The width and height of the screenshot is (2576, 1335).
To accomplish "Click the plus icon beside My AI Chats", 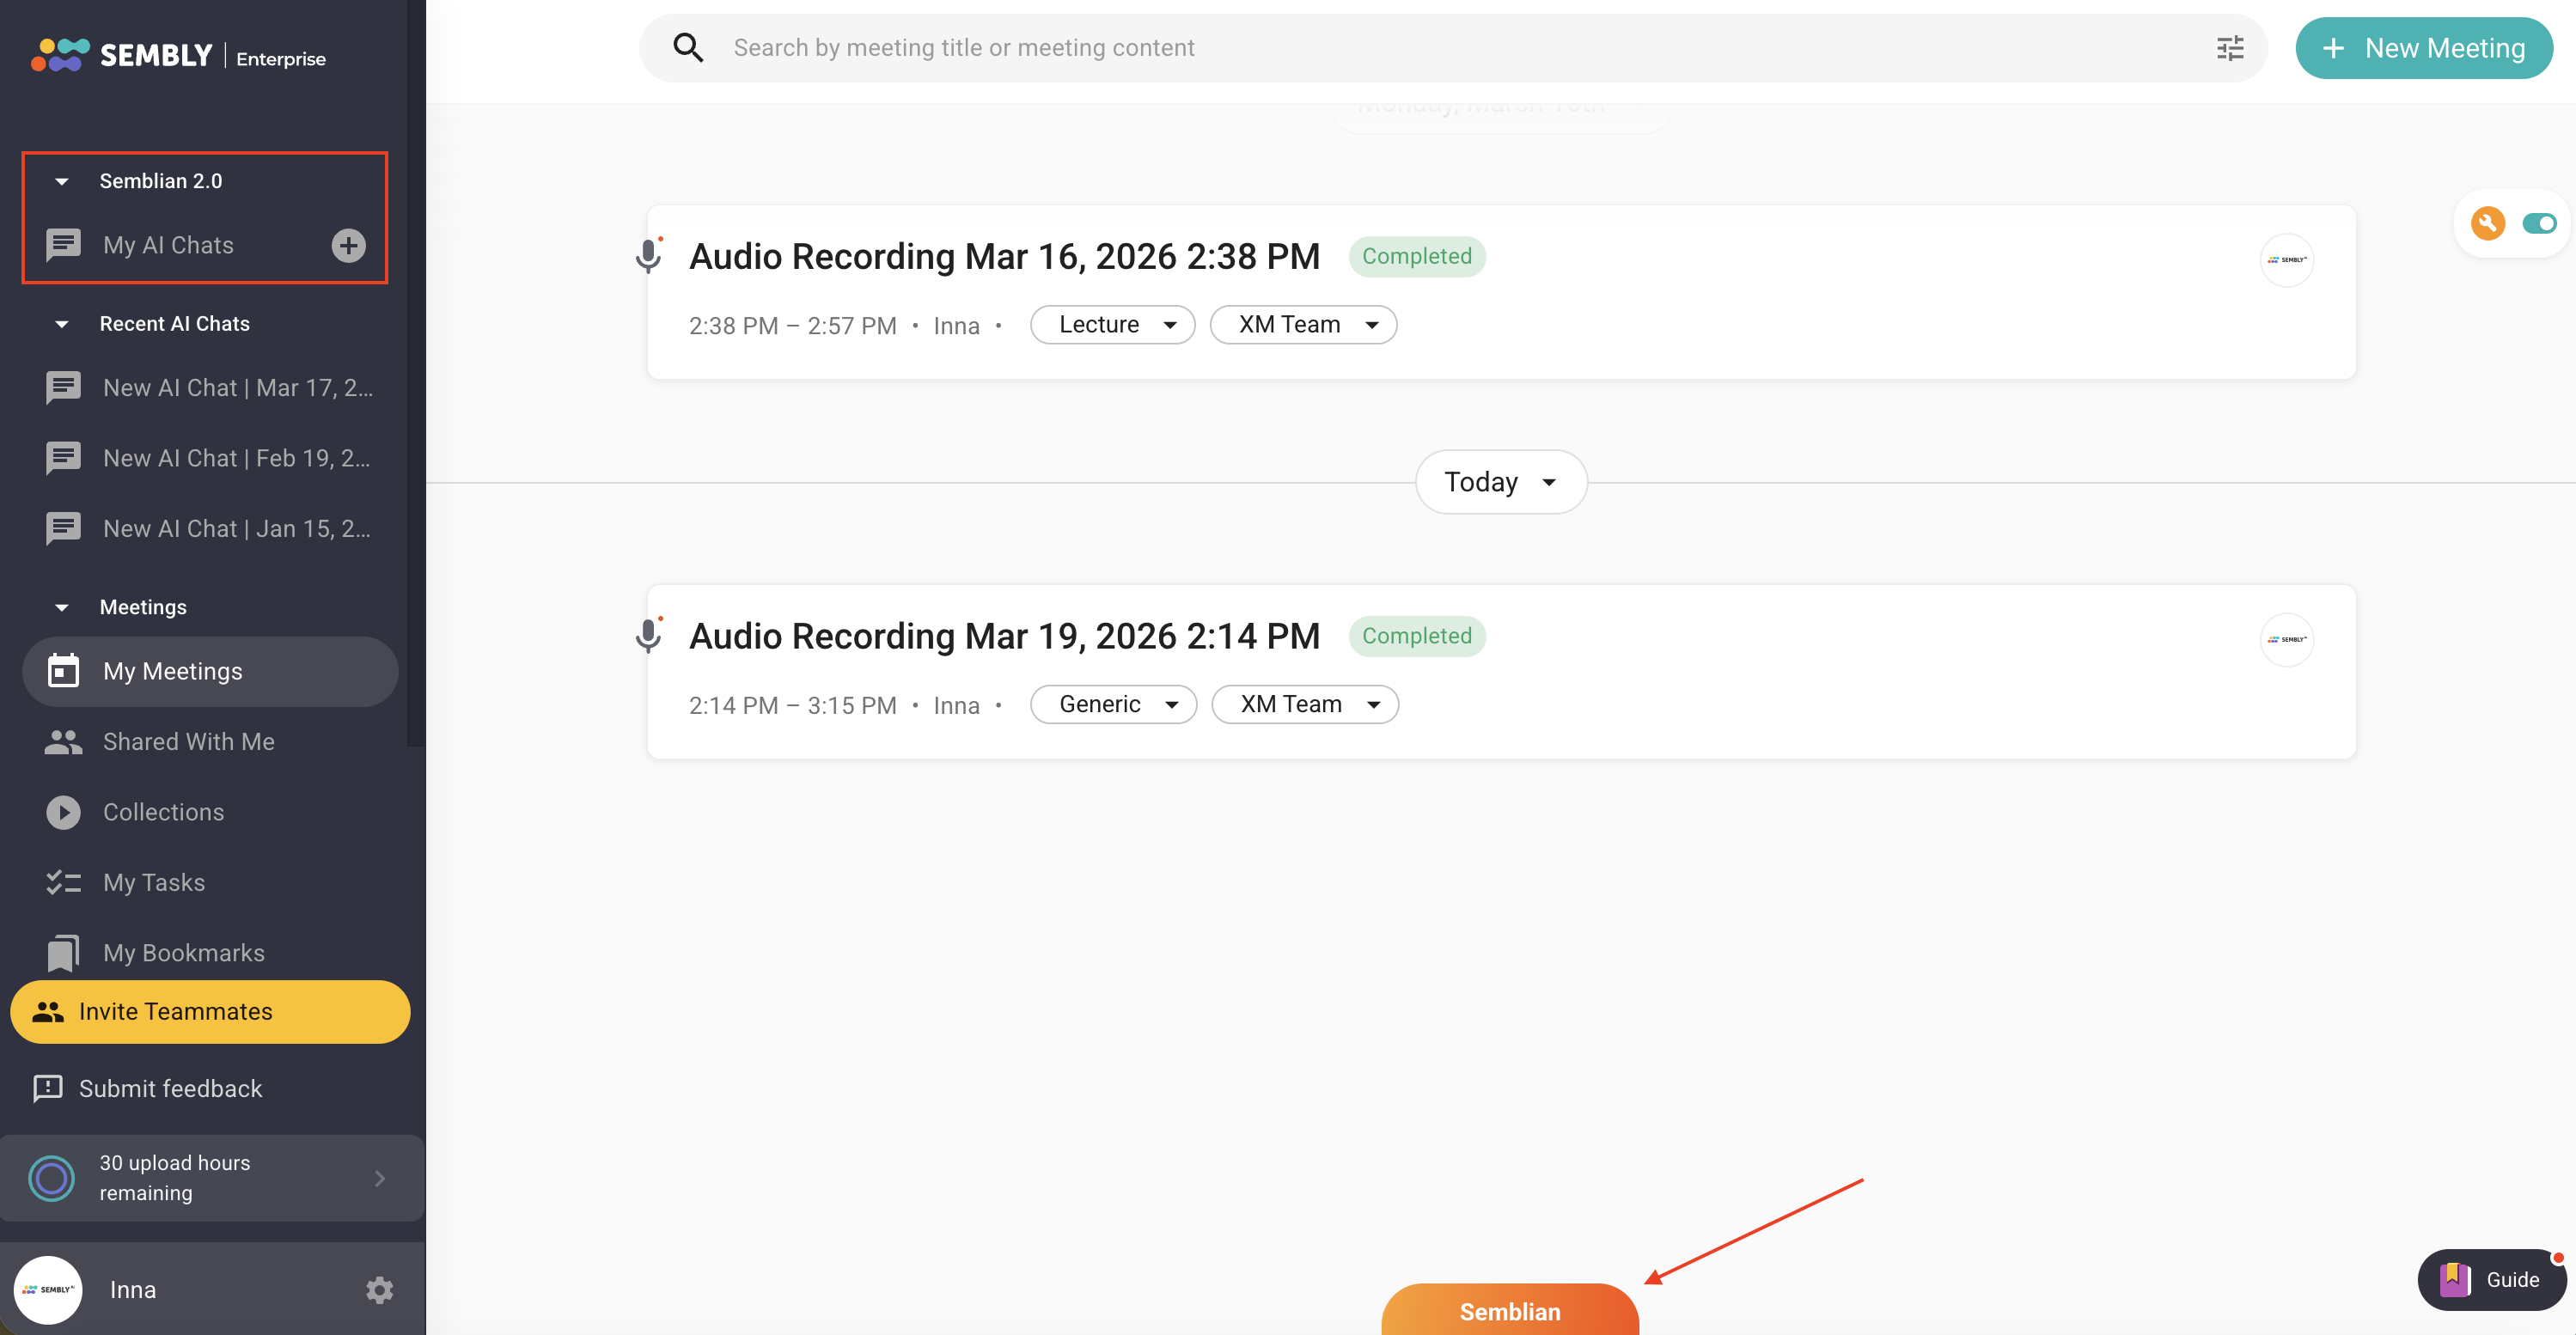I will tap(348, 245).
